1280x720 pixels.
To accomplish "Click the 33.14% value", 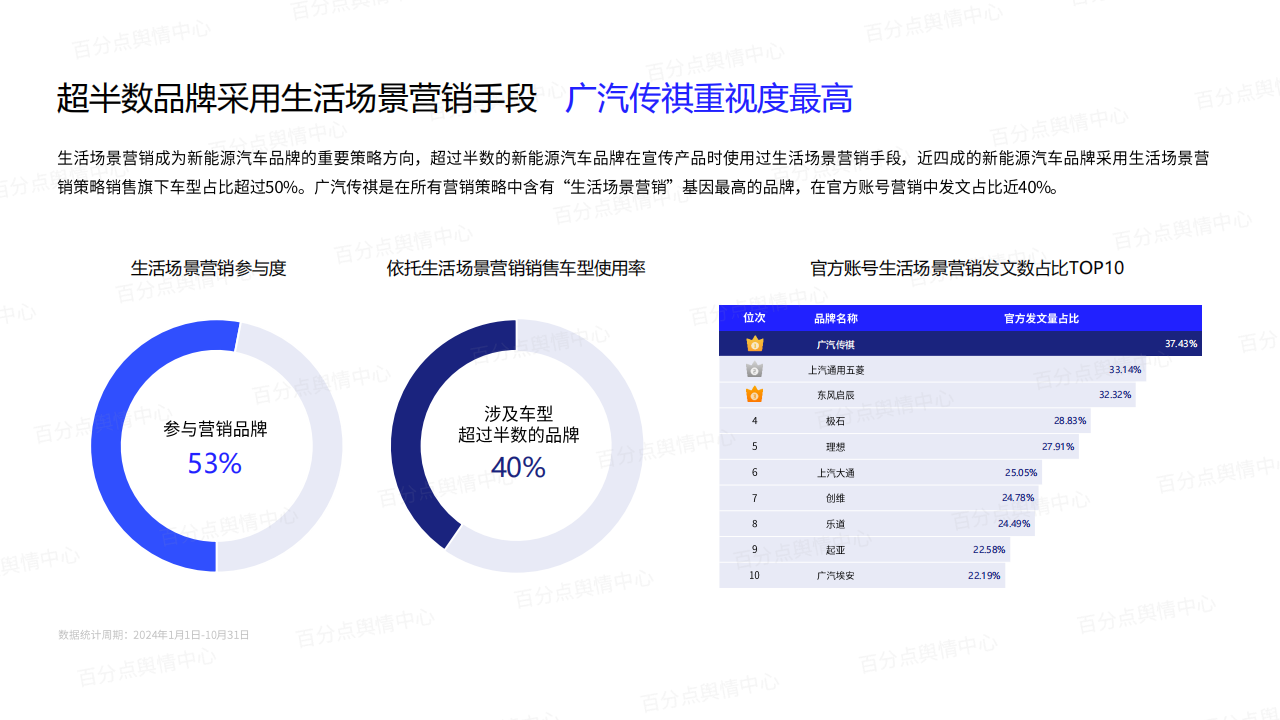I will click(x=1125, y=370).
